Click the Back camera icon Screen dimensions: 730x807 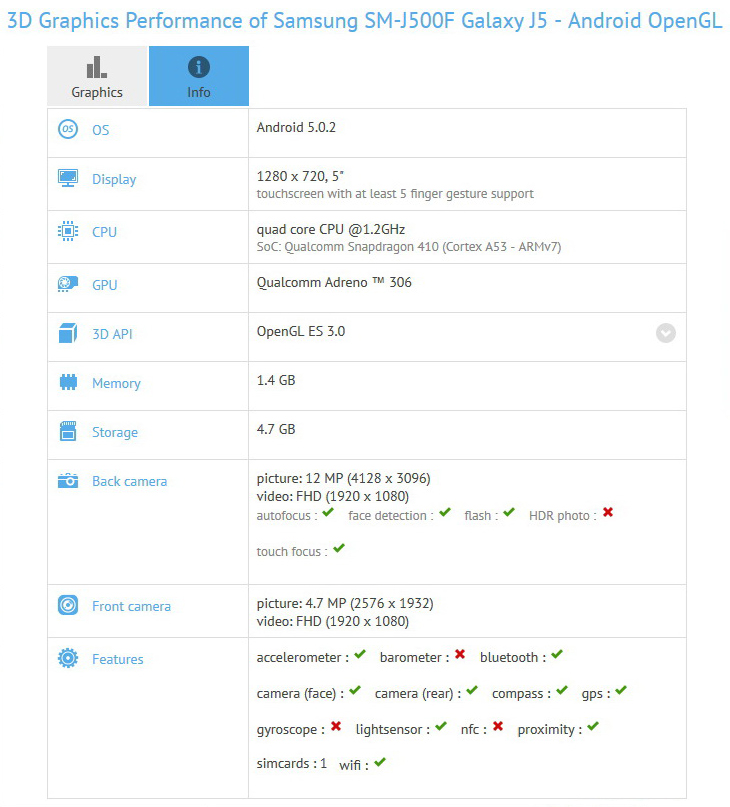68,481
